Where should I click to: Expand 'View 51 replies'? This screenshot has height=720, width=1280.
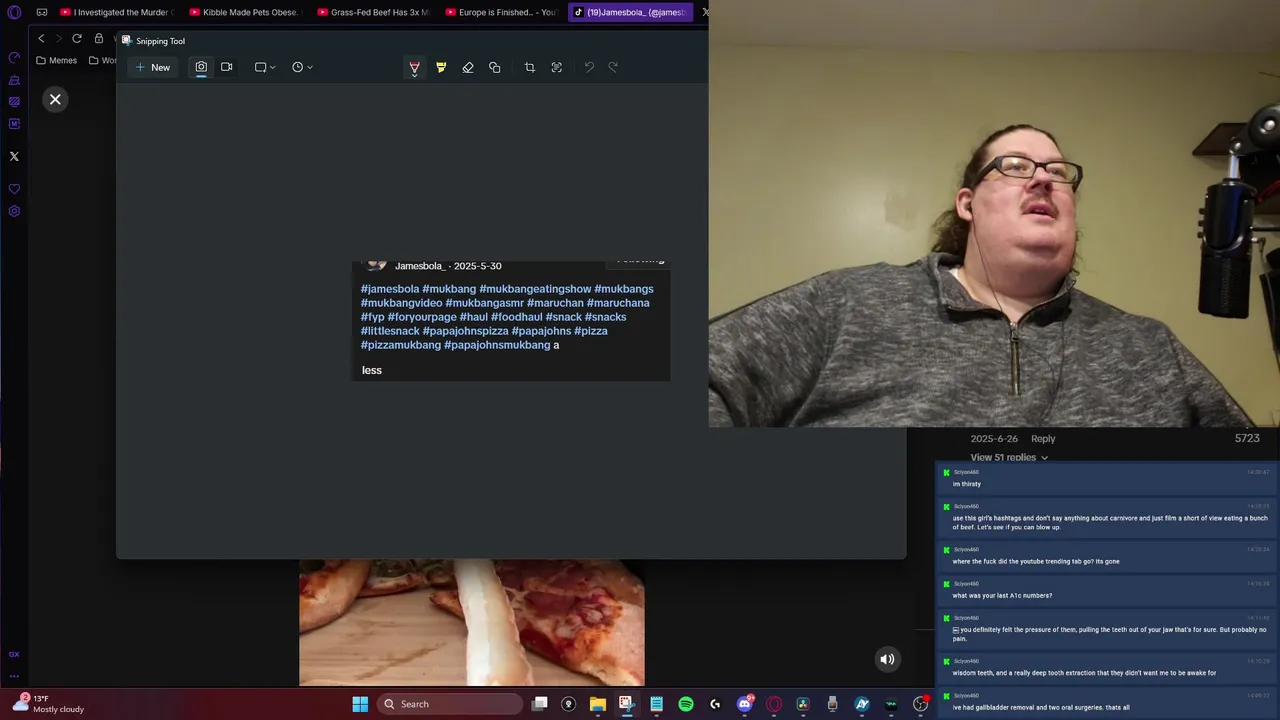coord(1009,457)
